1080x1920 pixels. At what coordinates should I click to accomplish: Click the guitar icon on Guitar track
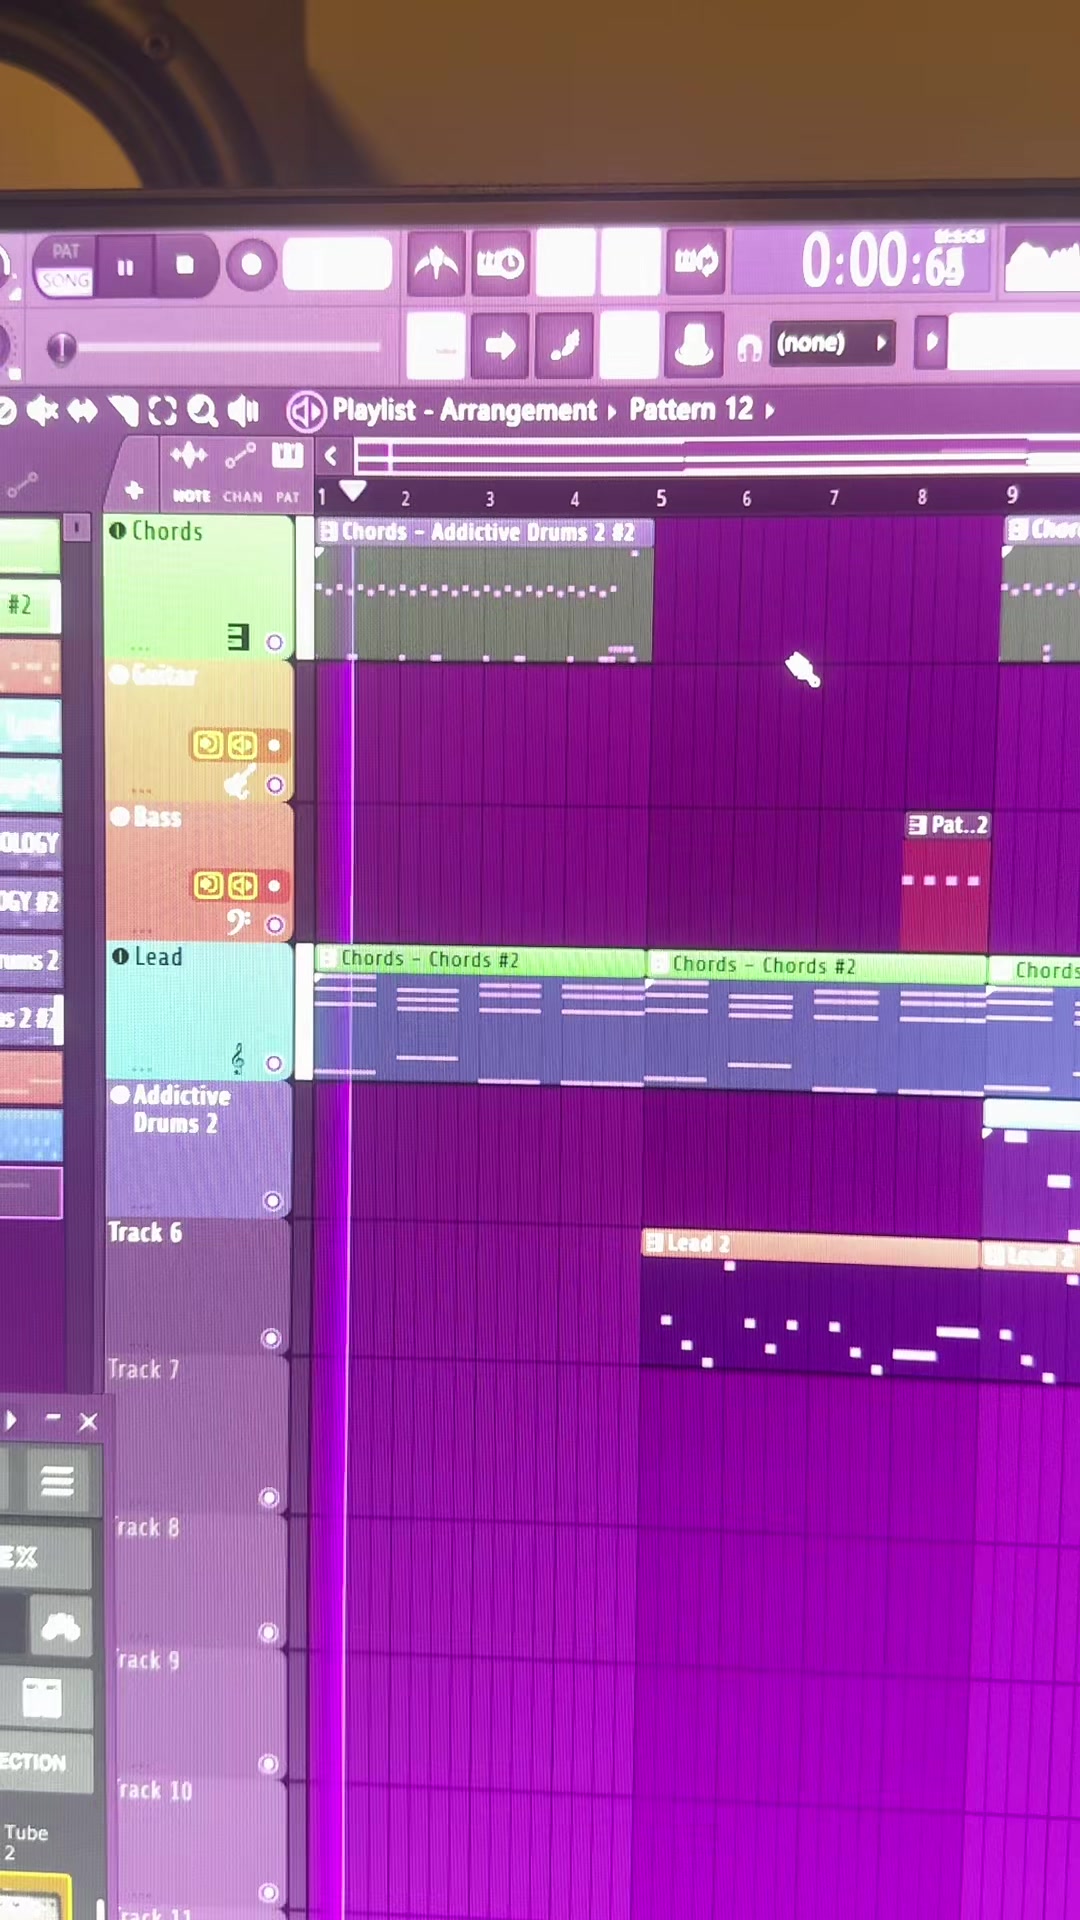238,782
